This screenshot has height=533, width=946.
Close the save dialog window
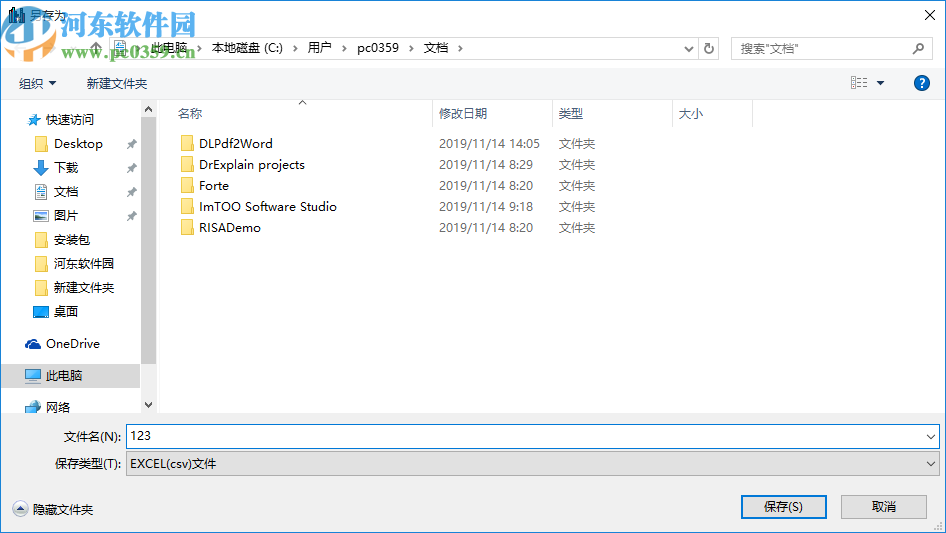(x=930, y=15)
